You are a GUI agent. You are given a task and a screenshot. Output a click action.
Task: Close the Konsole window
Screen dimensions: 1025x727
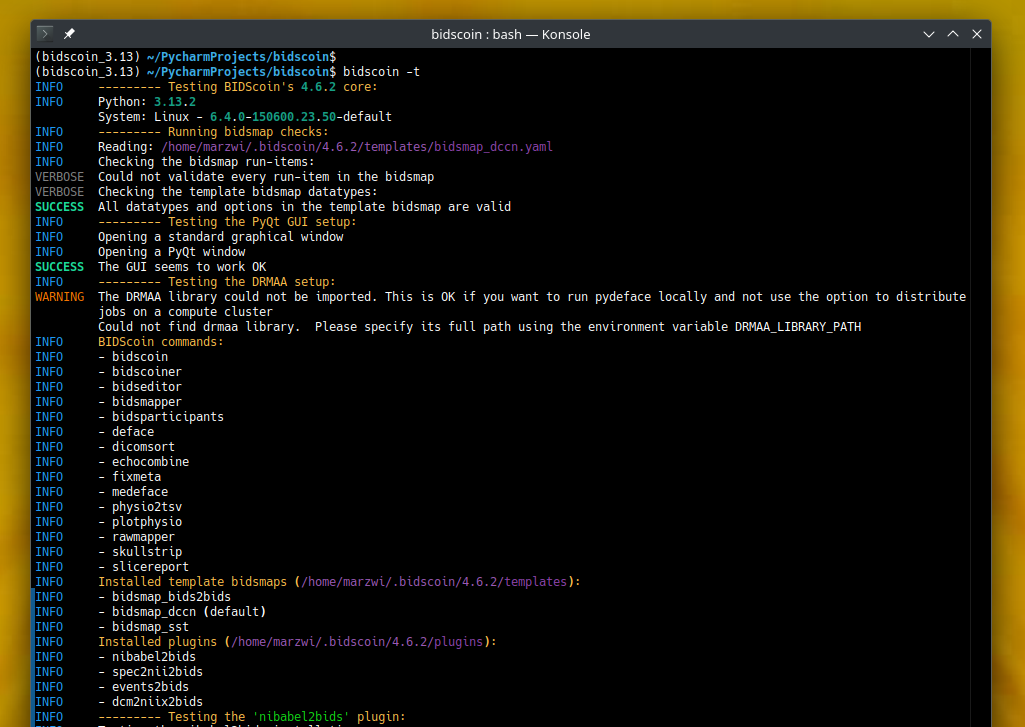[x=977, y=34]
